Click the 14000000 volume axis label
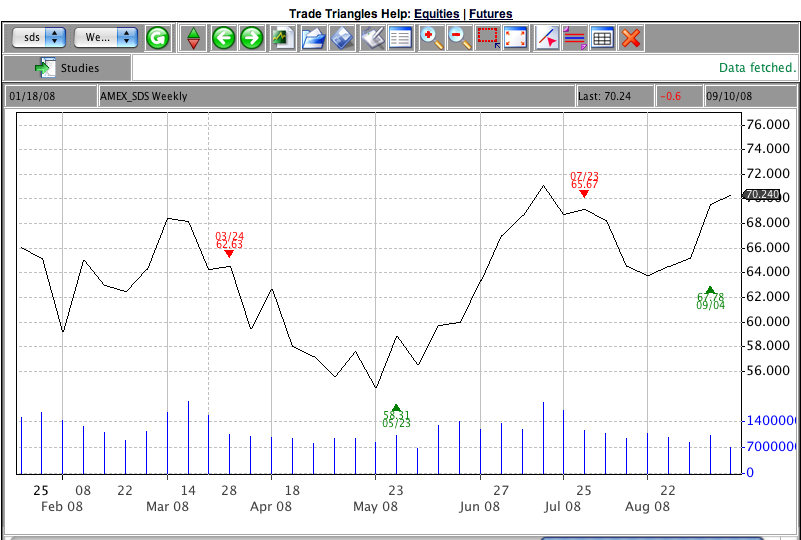 pyautogui.click(x=772, y=421)
